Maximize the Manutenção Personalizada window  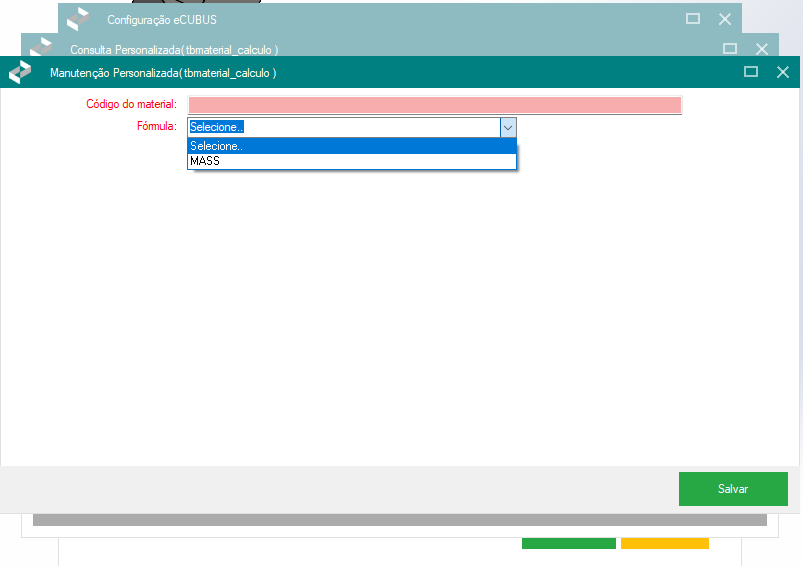pos(751,72)
